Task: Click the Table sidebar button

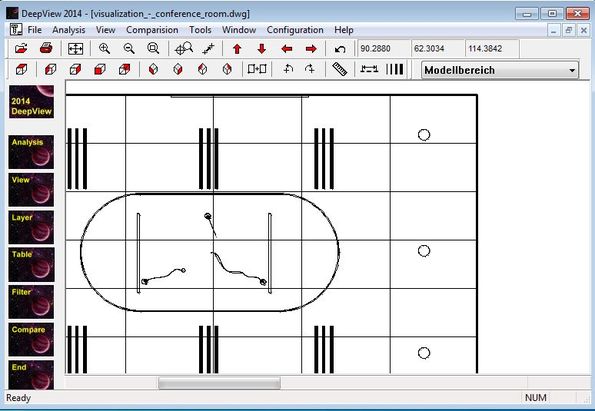Action: point(31,265)
